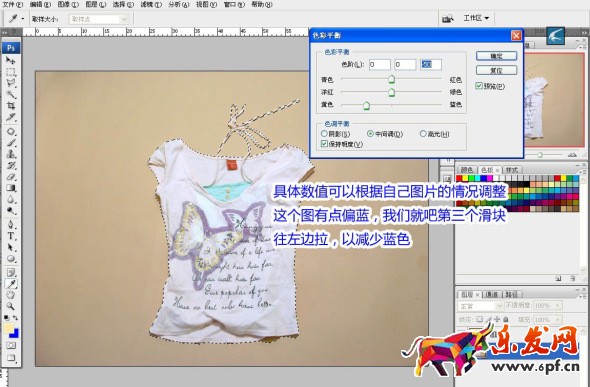The height and width of the screenshot is (387, 590).
Task: Click the trash icon in Swatches panel
Action: point(572,279)
